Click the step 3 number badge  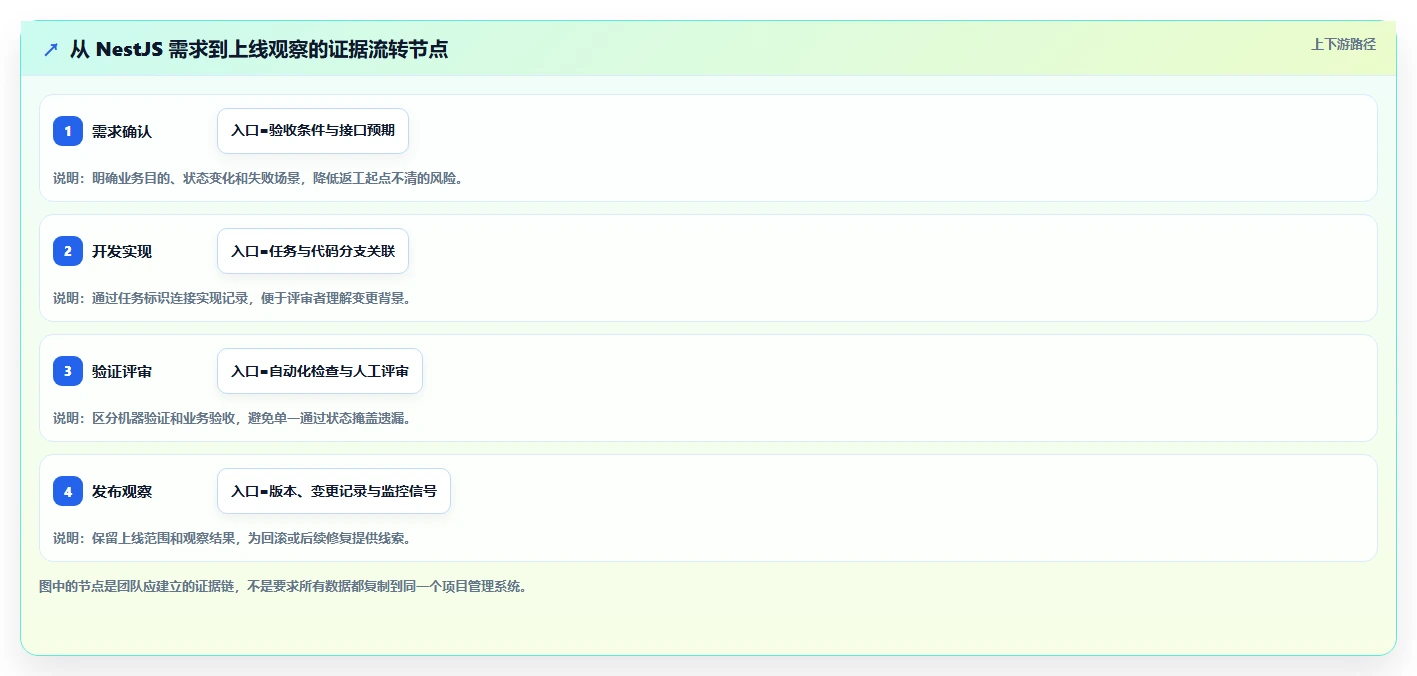pos(68,371)
